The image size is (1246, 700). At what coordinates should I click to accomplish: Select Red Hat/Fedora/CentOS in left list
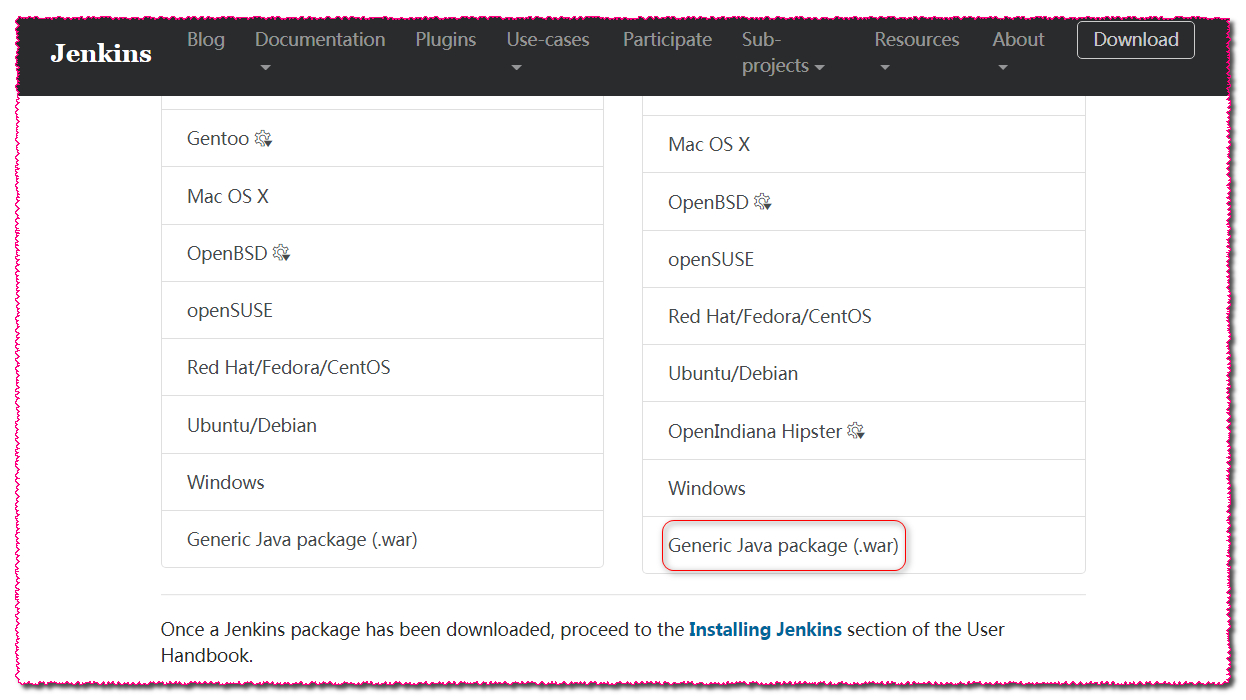point(382,367)
